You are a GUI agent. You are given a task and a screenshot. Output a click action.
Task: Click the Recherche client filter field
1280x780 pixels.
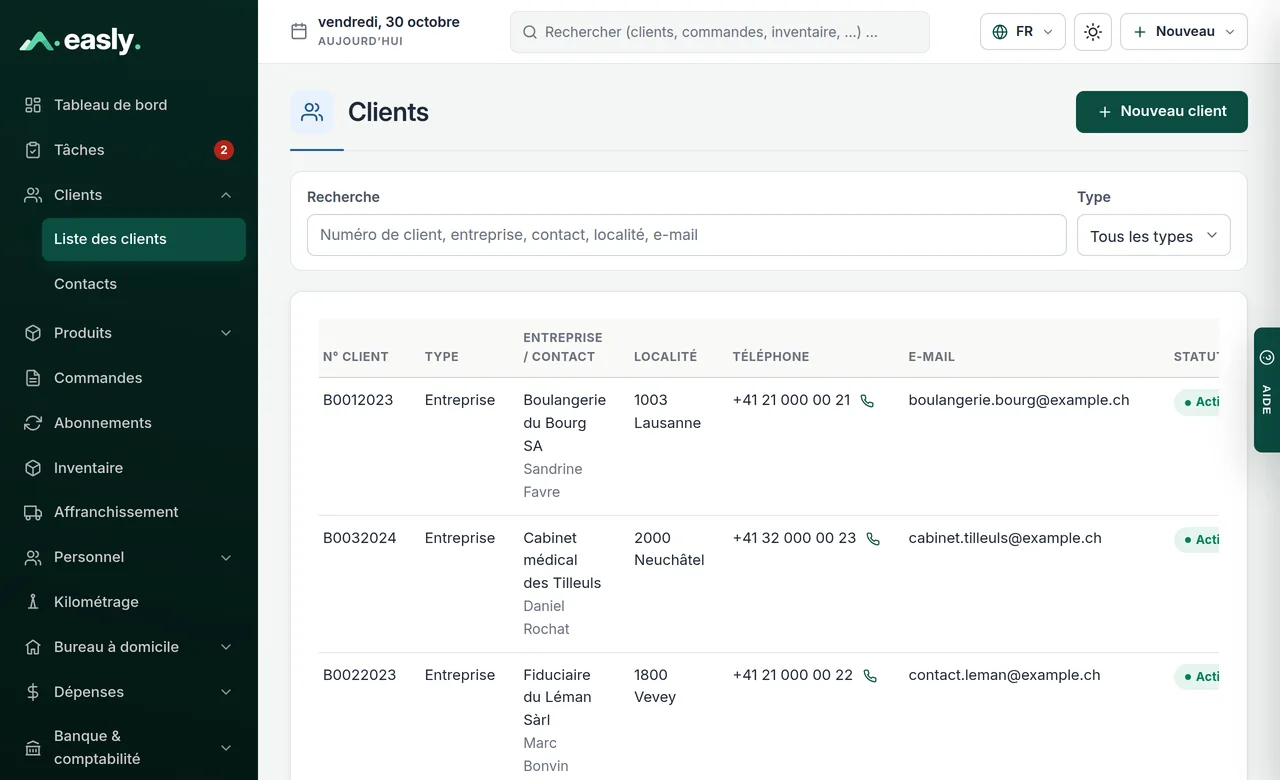(x=686, y=235)
